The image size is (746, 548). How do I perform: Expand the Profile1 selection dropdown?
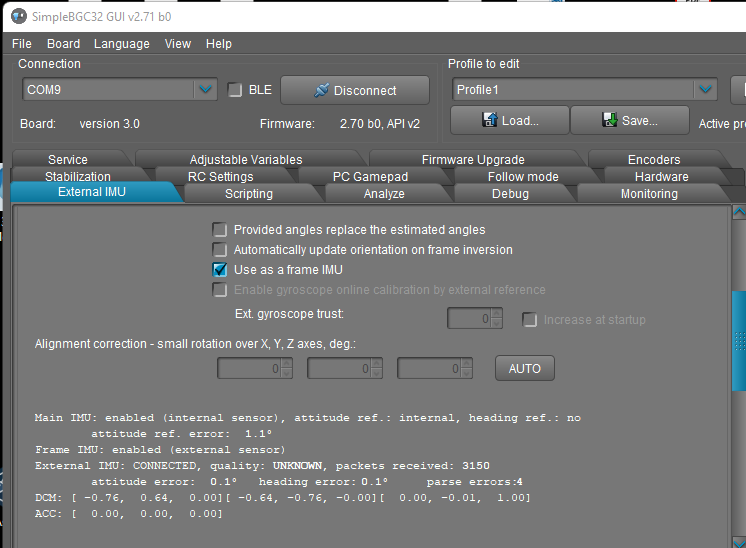click(706, 89)
